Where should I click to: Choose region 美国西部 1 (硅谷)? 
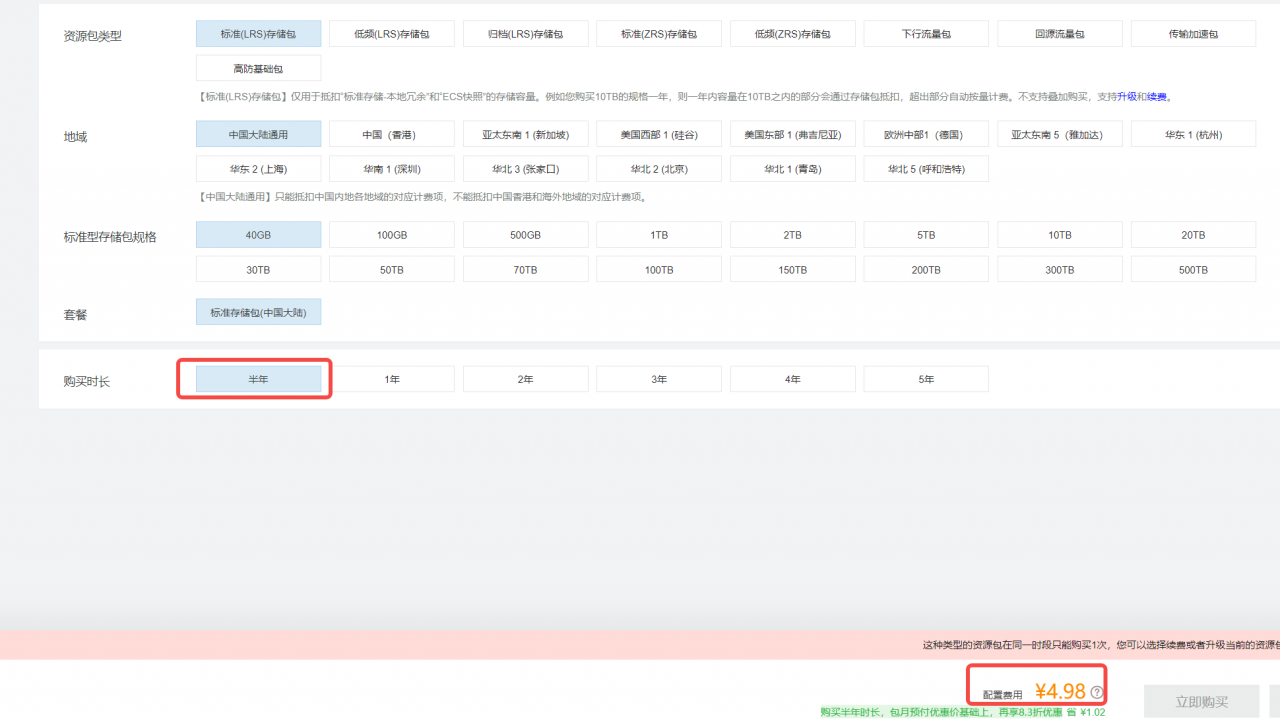coord(659,134)
